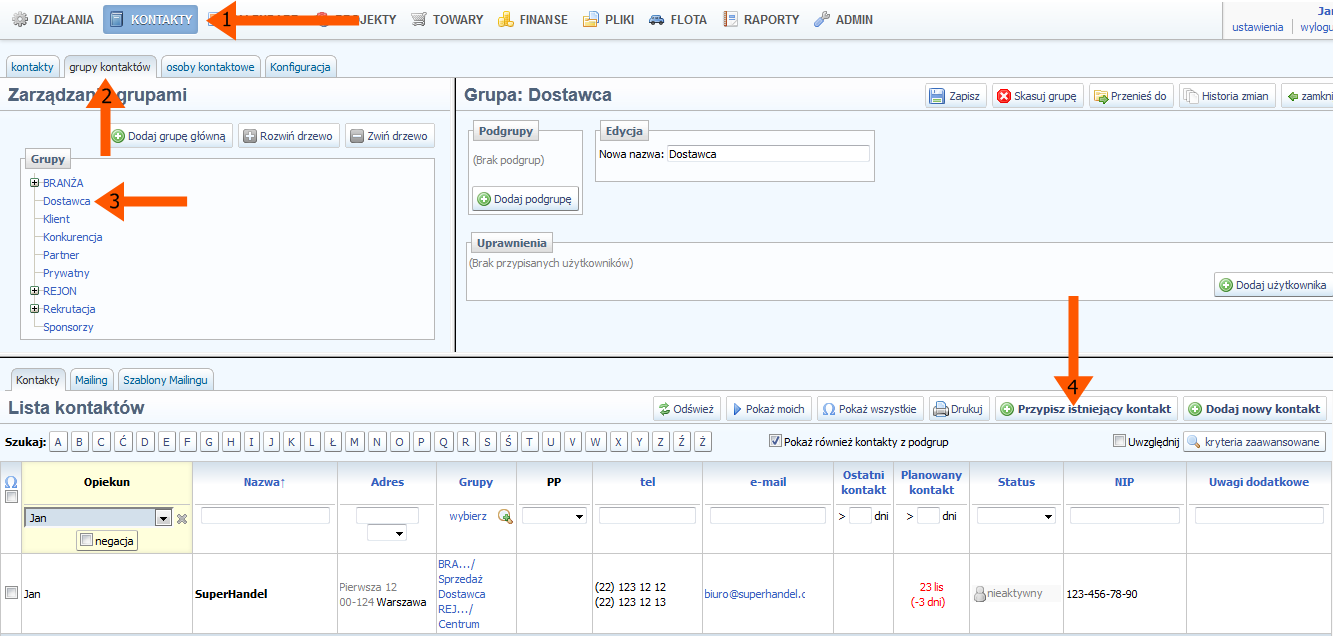
Task: Open the SuperHandel email address link
Action: (x=753, y=594)
